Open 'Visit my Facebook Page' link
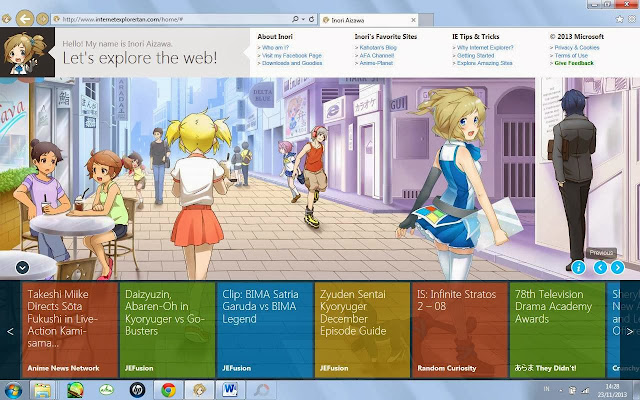640x400 pixels. pyautogui.click(x=291, y=55)
